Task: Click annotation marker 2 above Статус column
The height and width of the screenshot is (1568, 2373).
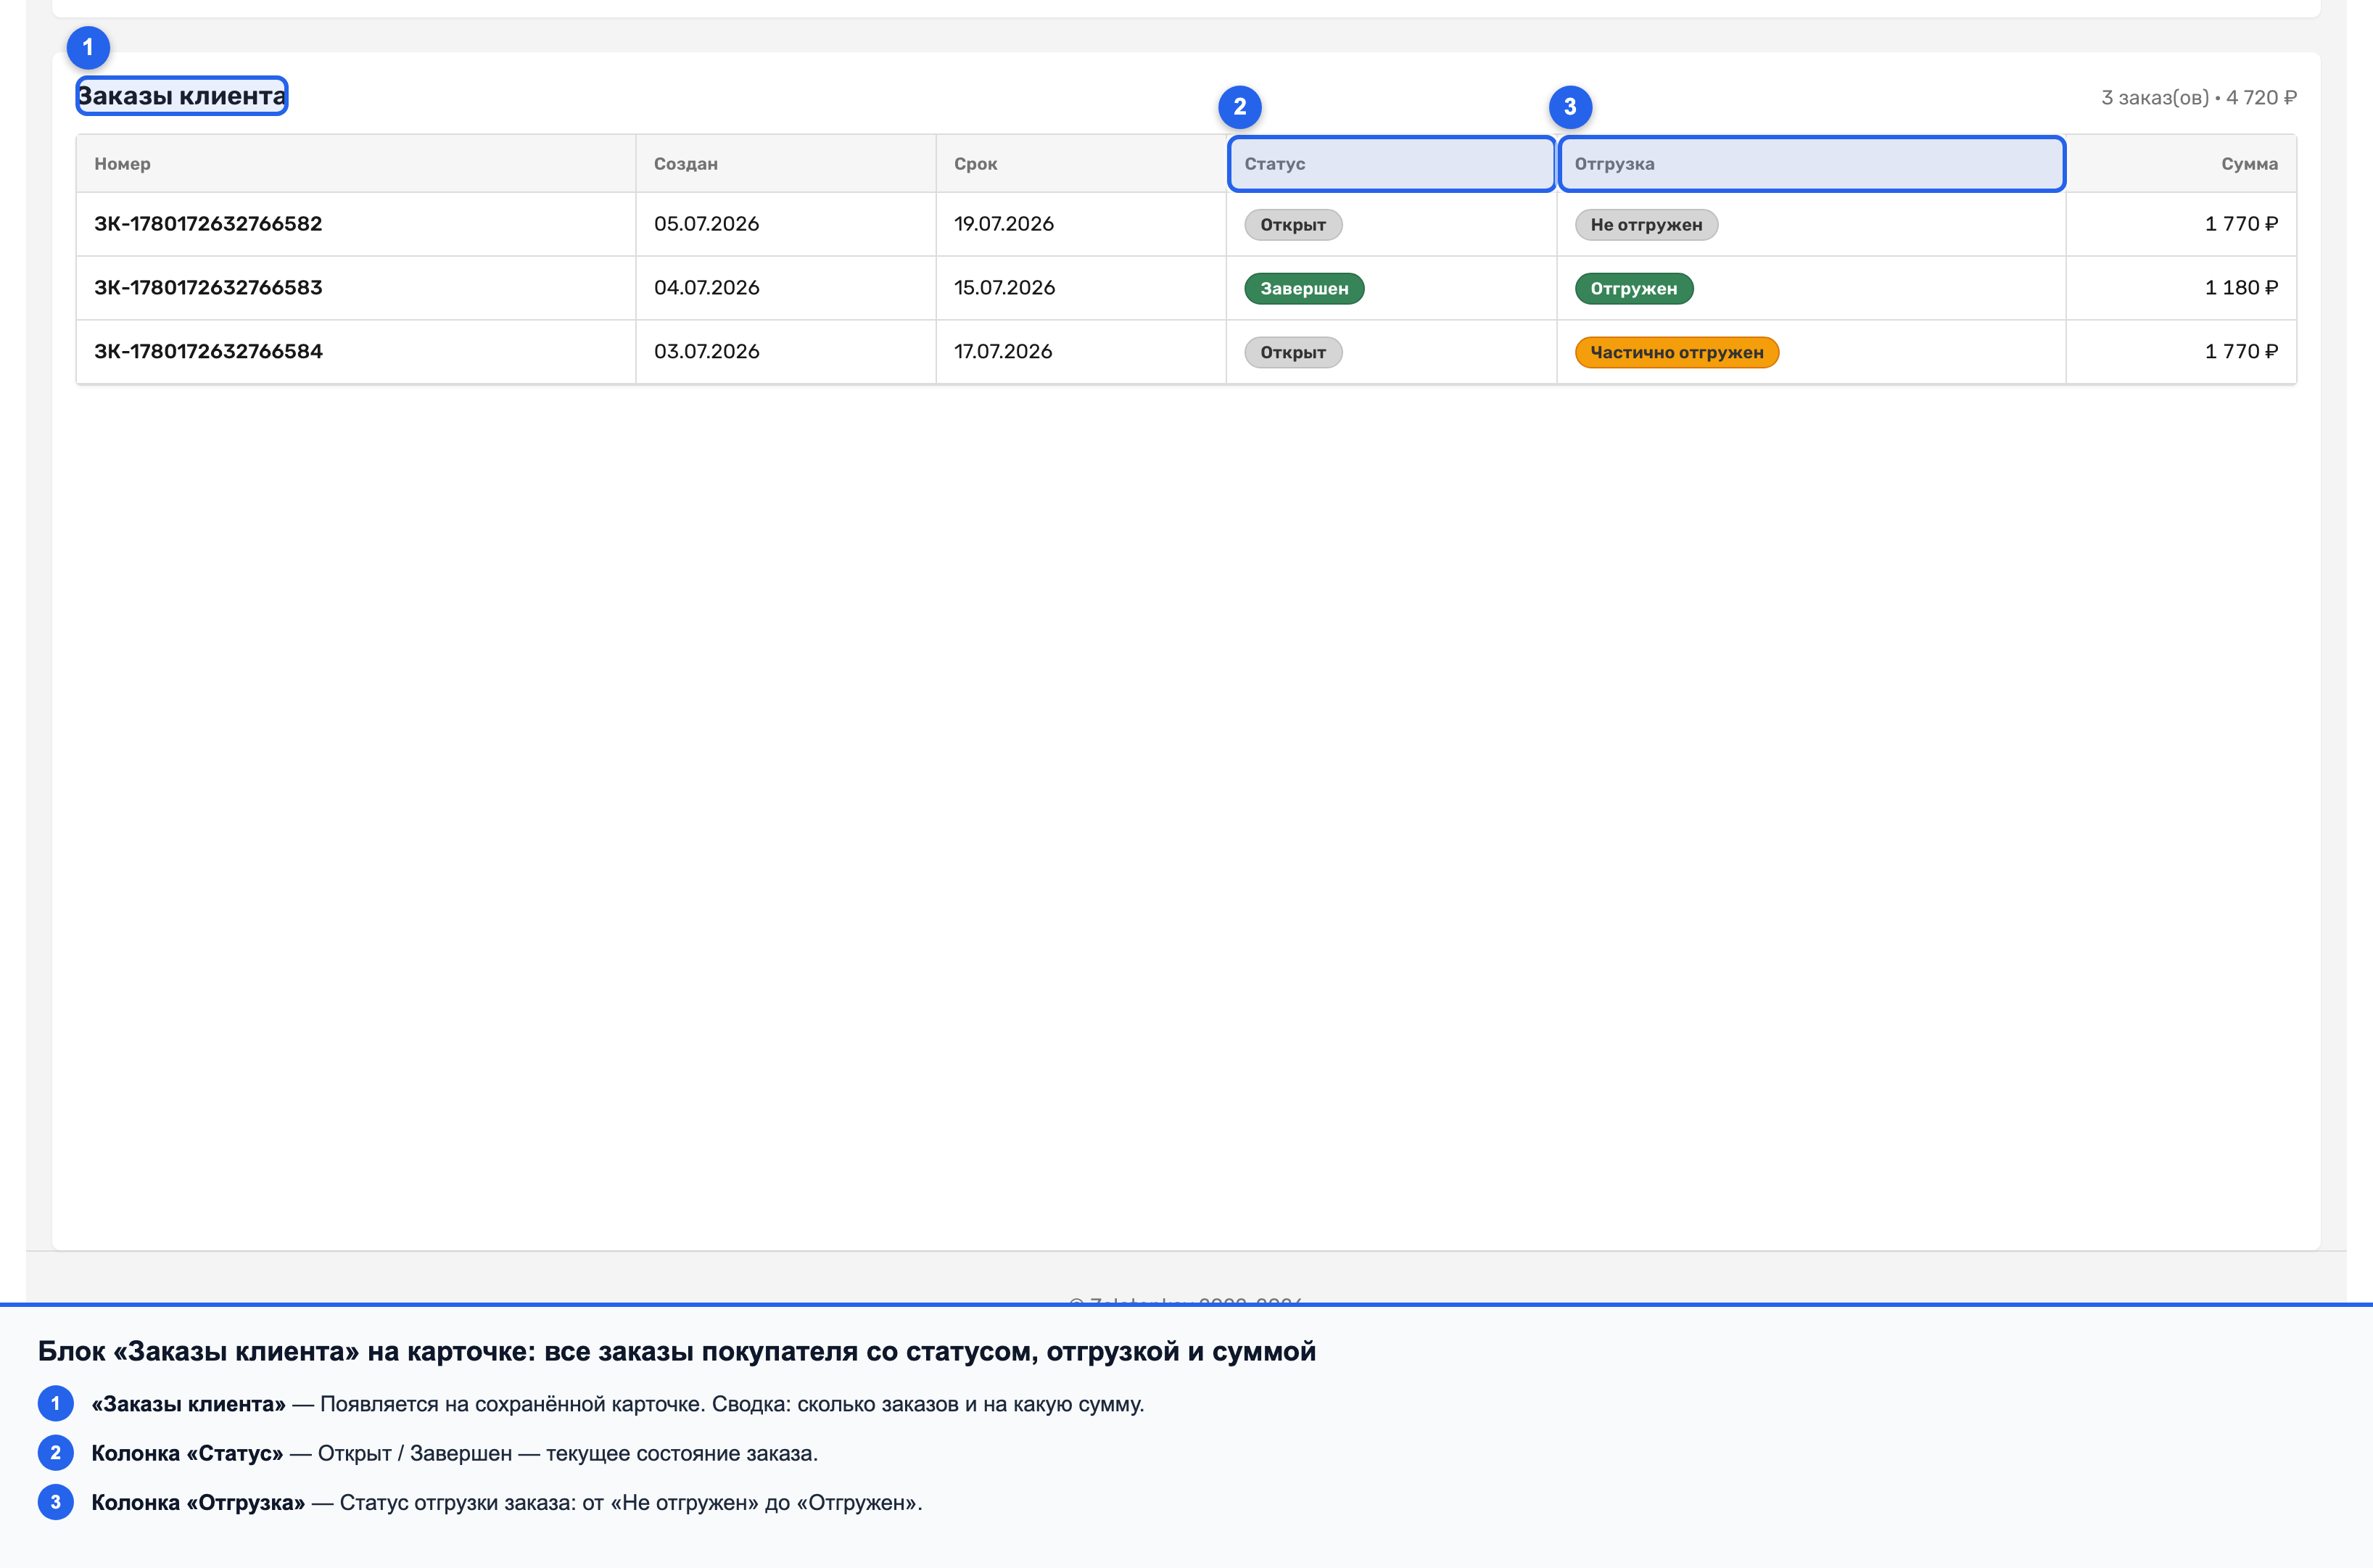Action: tap(1240, 107)
